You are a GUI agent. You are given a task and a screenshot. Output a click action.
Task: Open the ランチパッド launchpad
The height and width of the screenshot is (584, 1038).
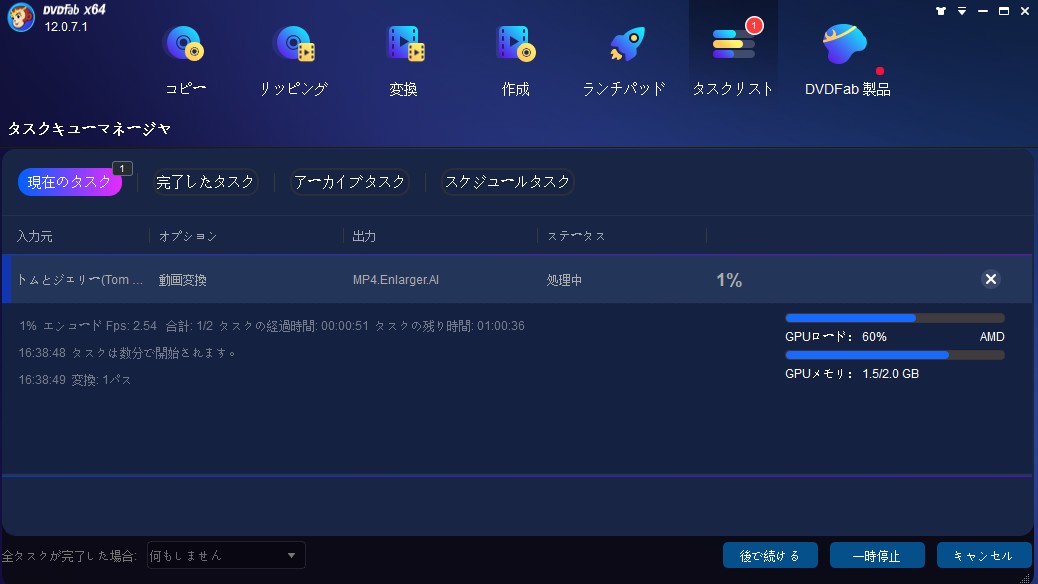point(624,61)
